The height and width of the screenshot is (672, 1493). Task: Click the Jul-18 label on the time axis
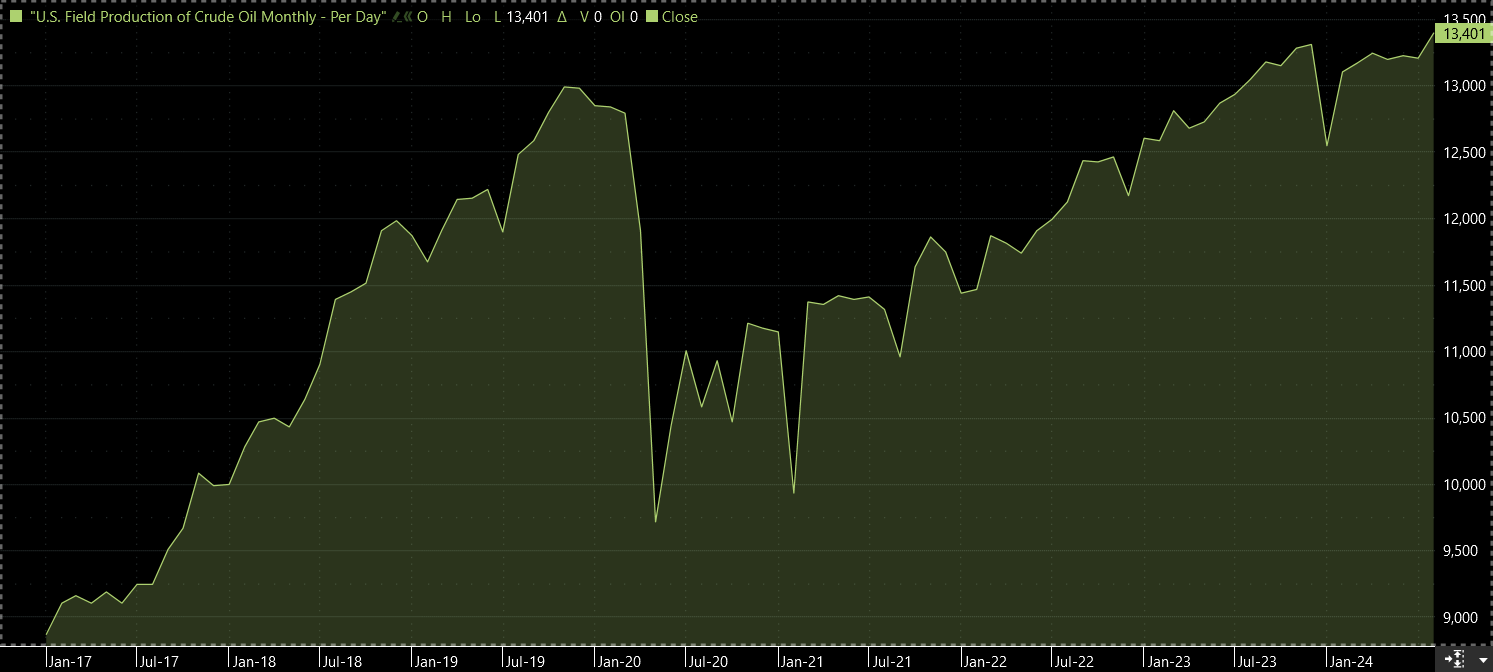[342, 661]
